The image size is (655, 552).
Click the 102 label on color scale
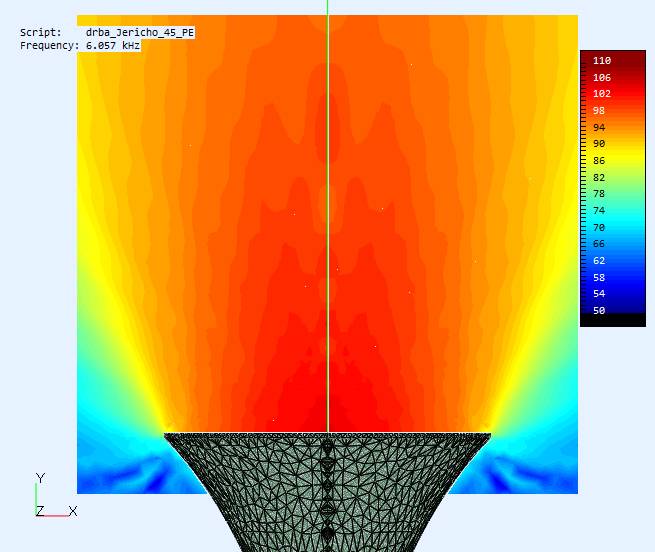602,94
